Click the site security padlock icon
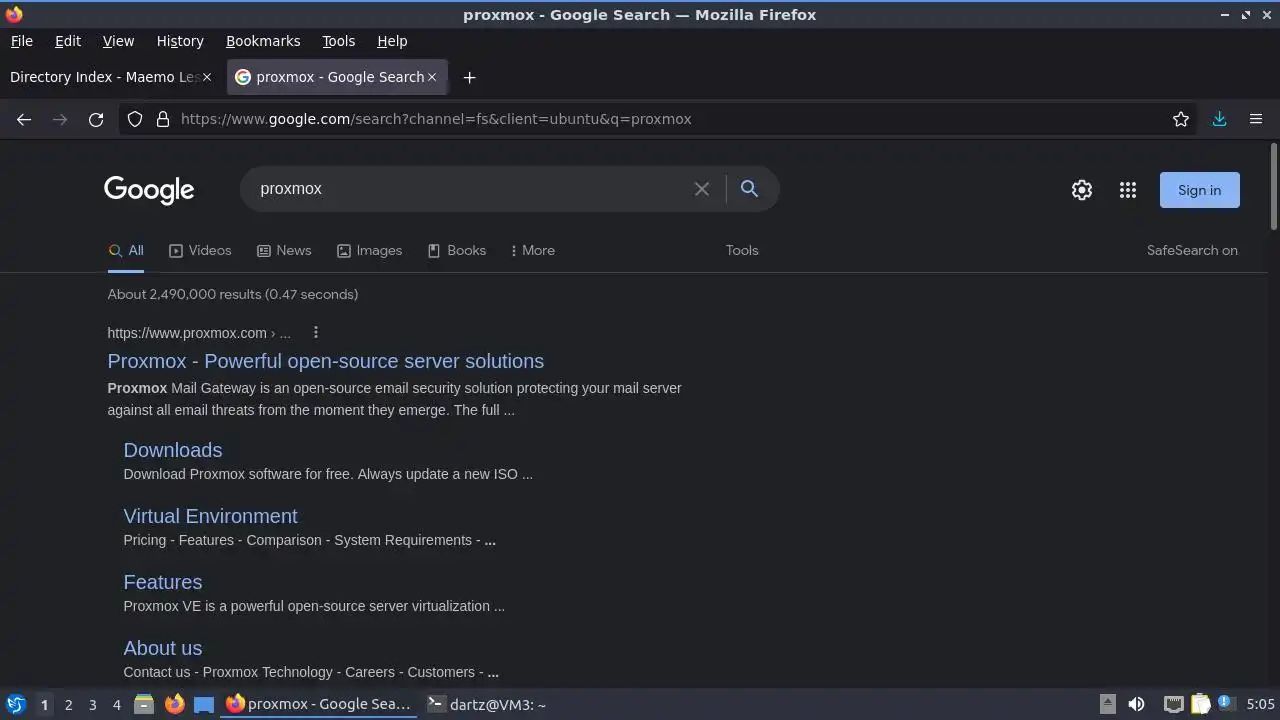 tap(163, 119)
